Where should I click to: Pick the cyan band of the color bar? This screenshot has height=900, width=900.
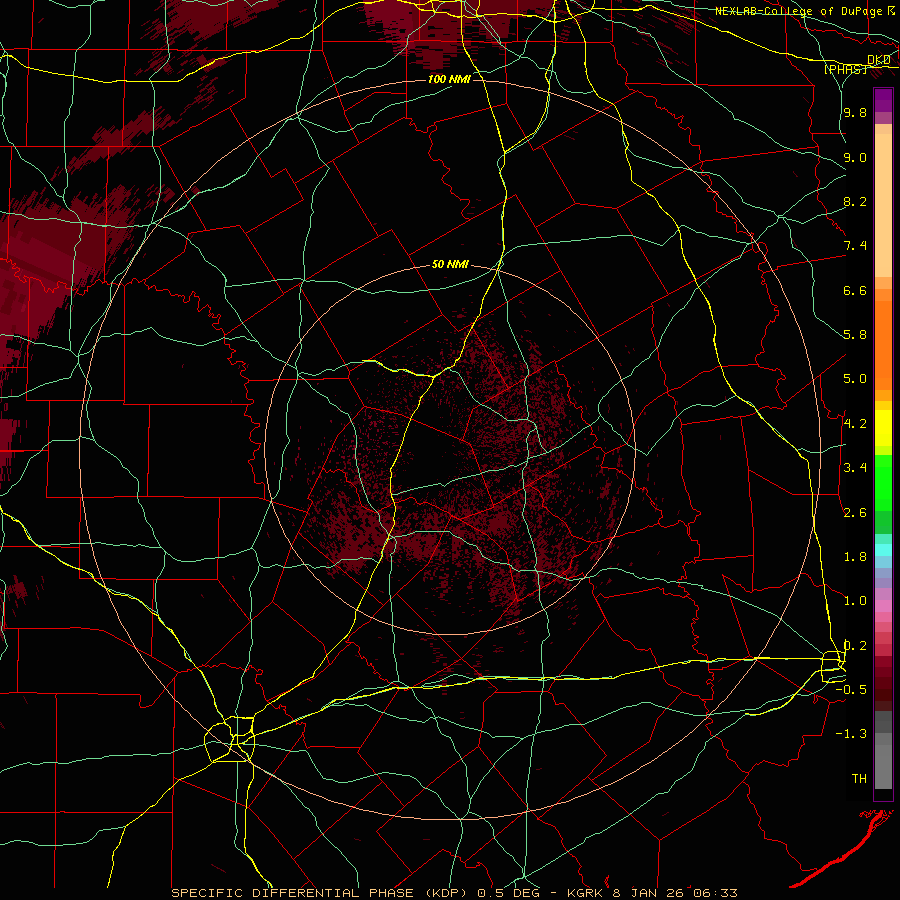[x=883, y=550]
